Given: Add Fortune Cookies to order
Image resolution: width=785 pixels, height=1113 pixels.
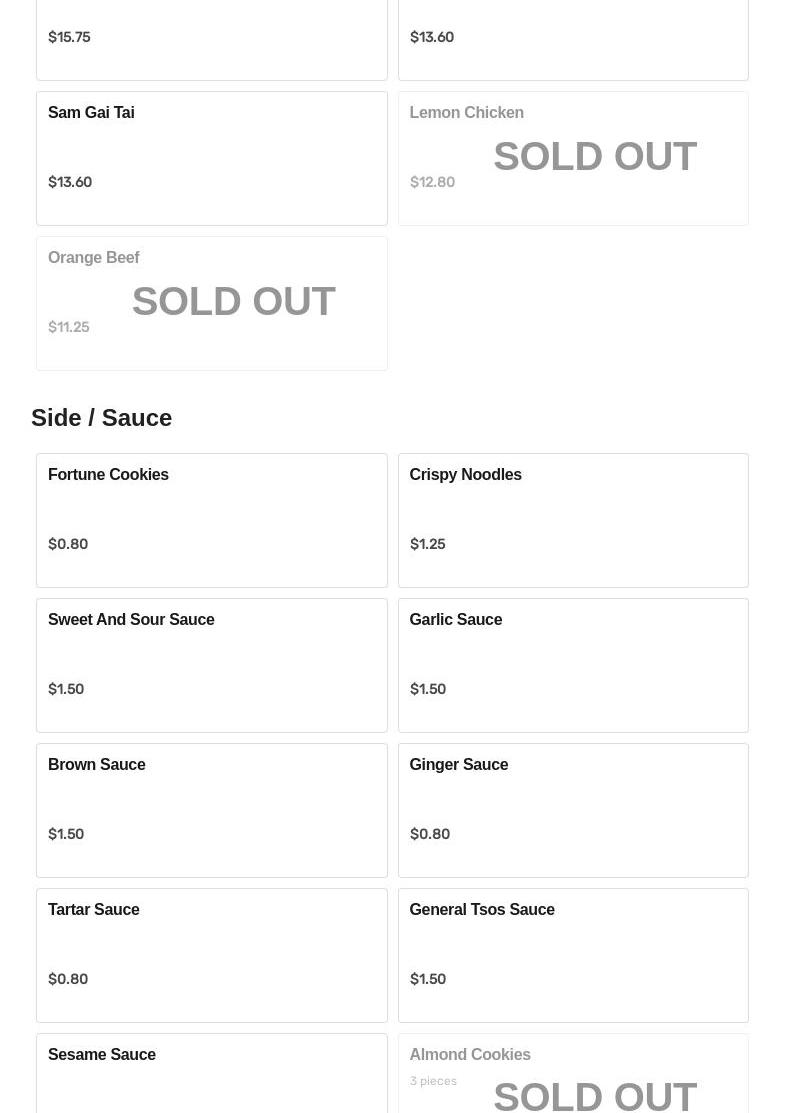Looking at the screenshot, I should point(211,520).
